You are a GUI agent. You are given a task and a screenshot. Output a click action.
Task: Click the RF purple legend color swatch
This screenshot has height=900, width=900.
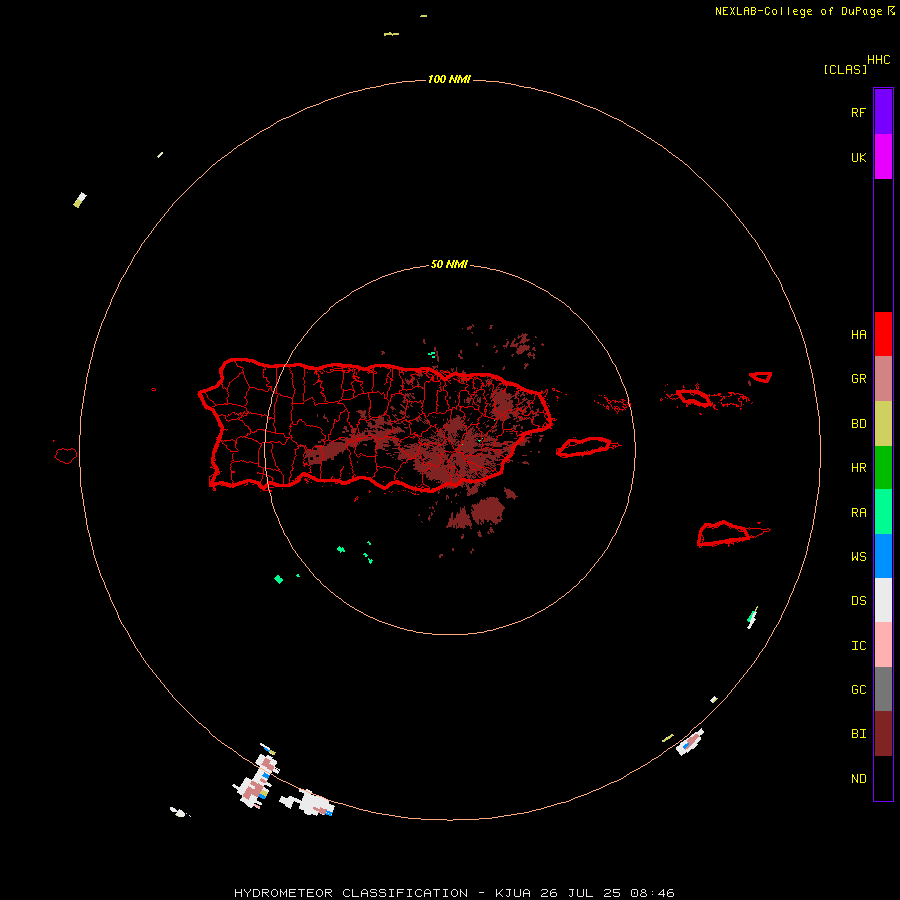883,112
